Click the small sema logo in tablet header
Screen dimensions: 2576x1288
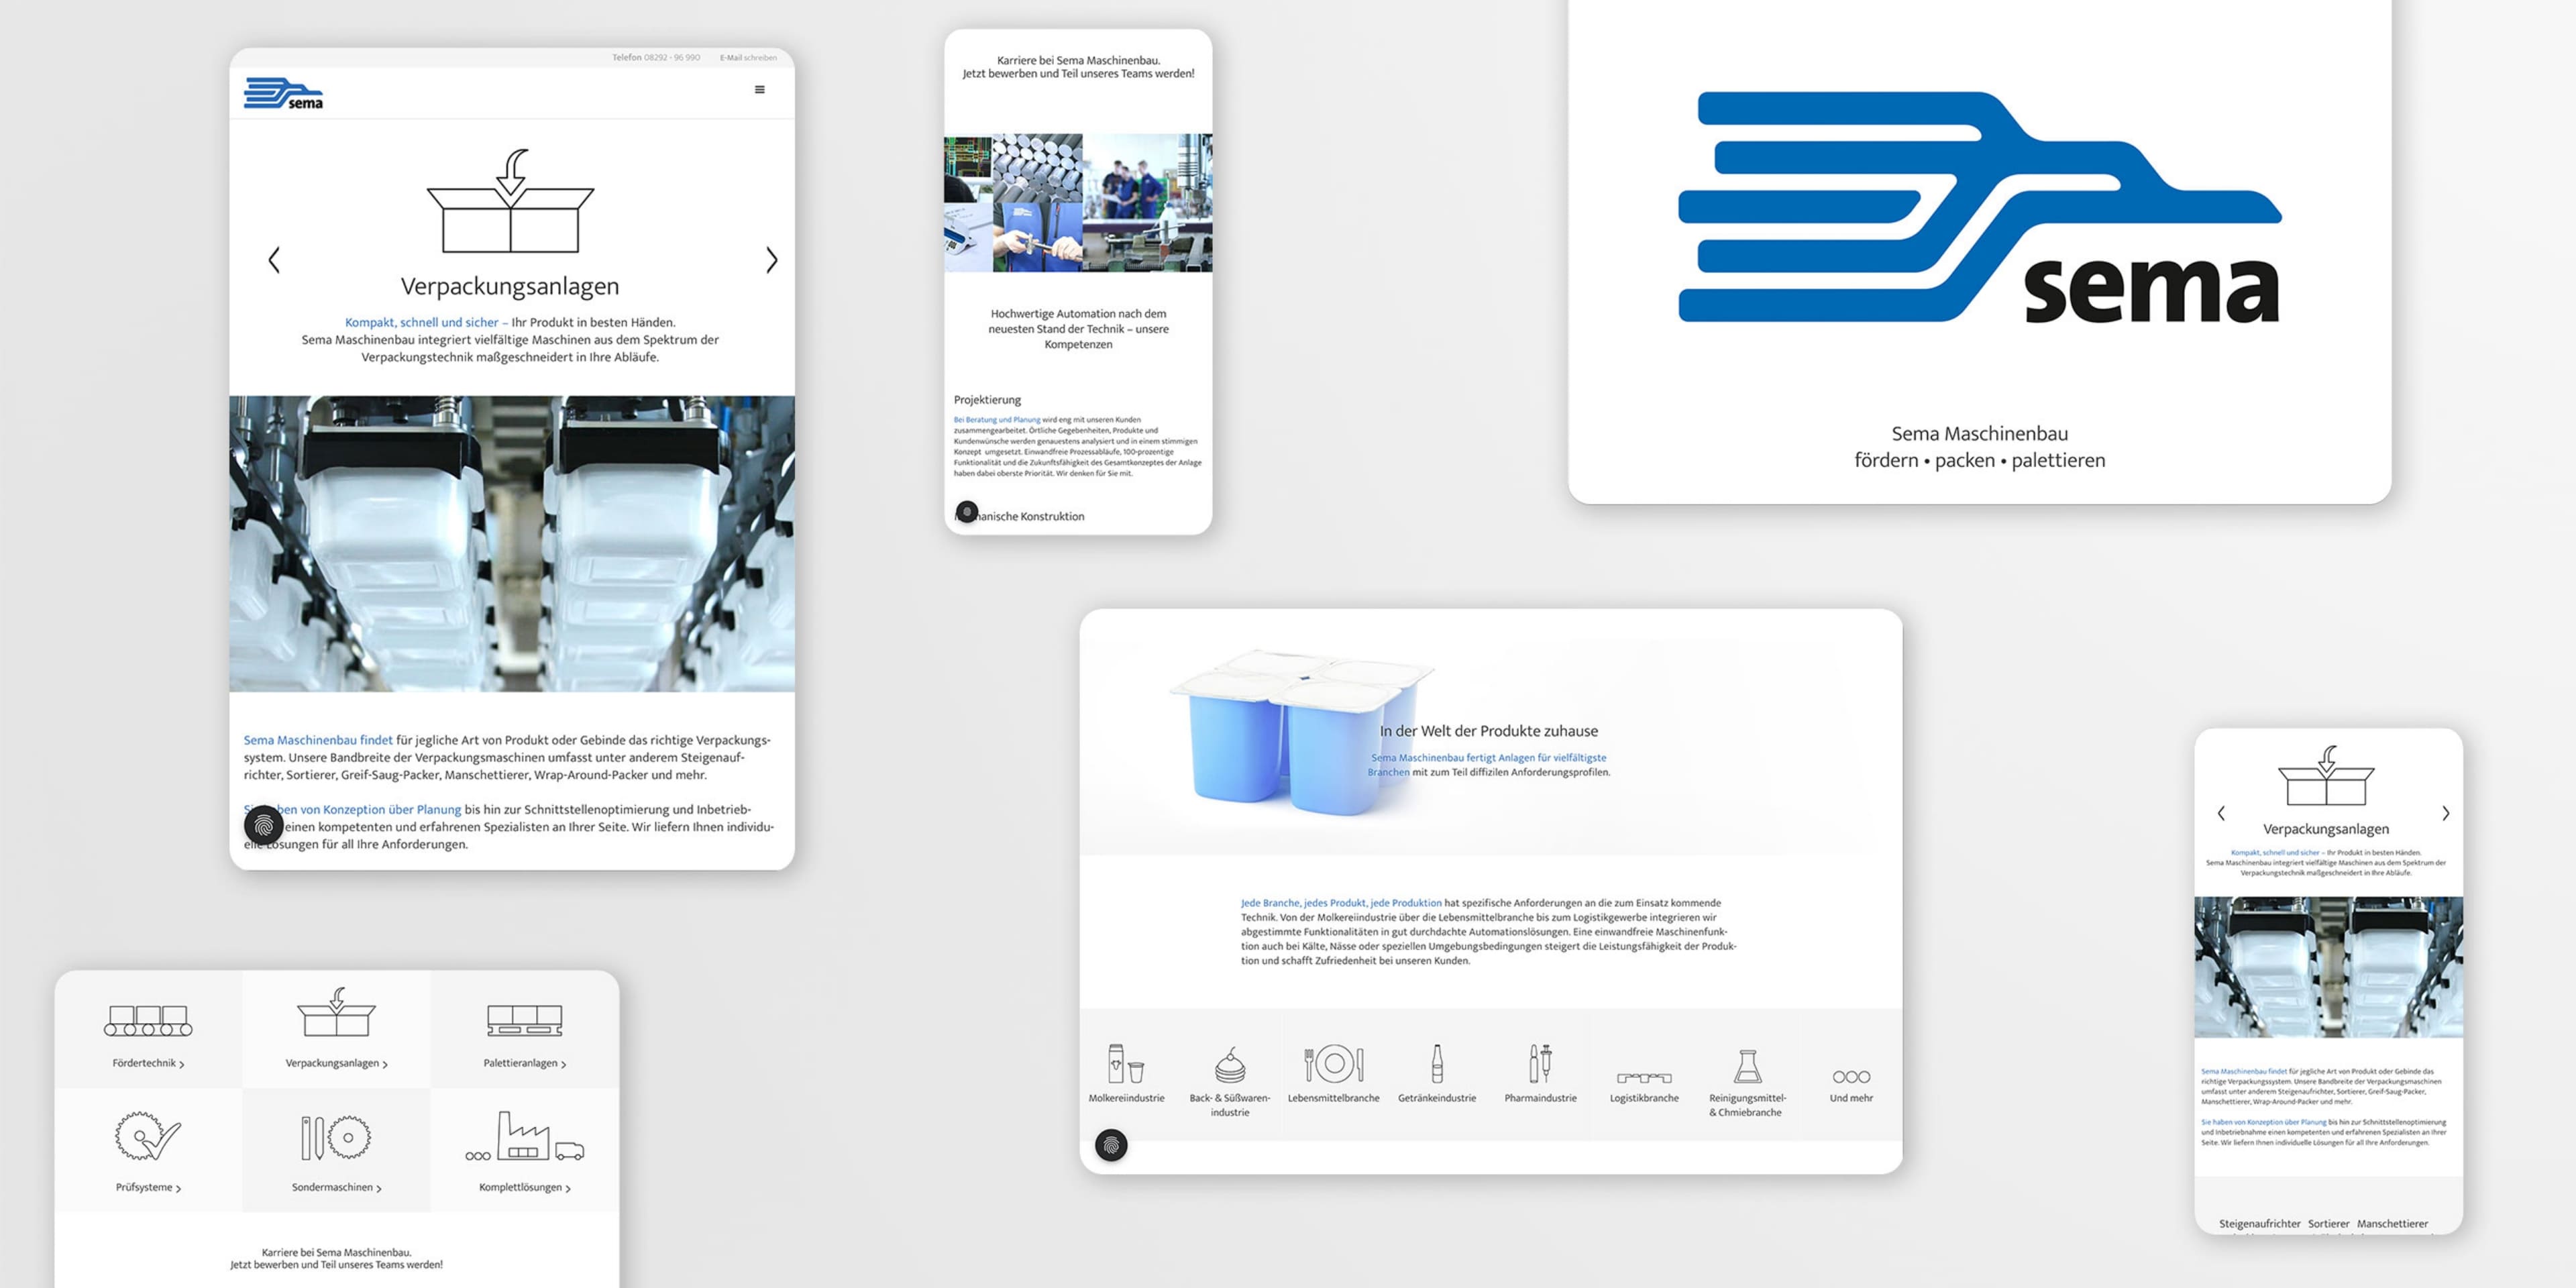(x=283, y=93)
